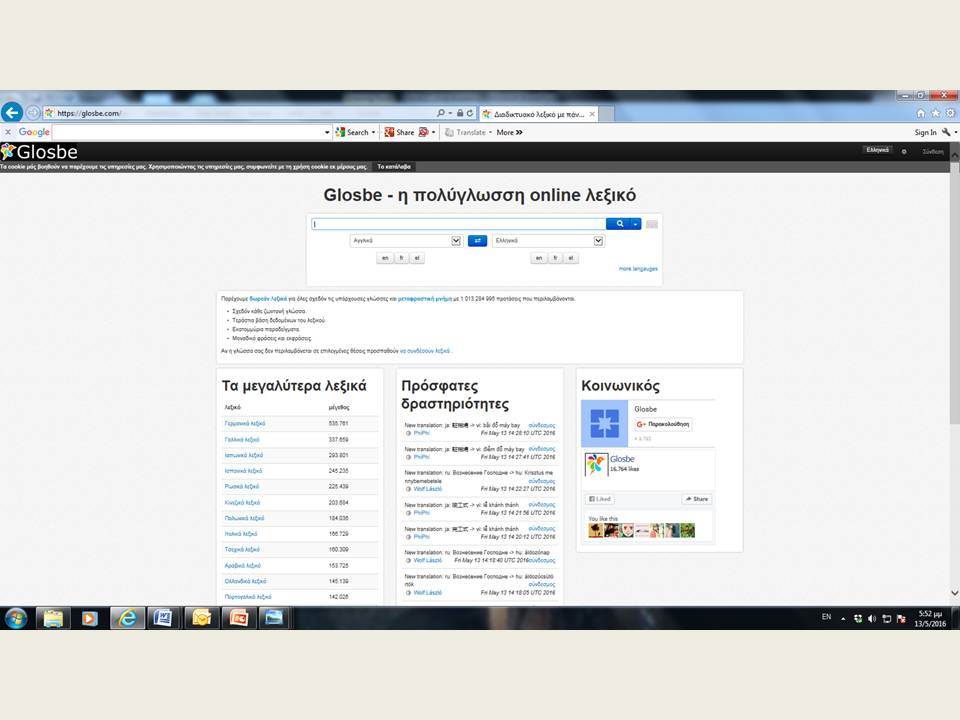Choose 'fr' shortcut under target language
The height and width of the screenshot is (720, 960).
(555, 258)
